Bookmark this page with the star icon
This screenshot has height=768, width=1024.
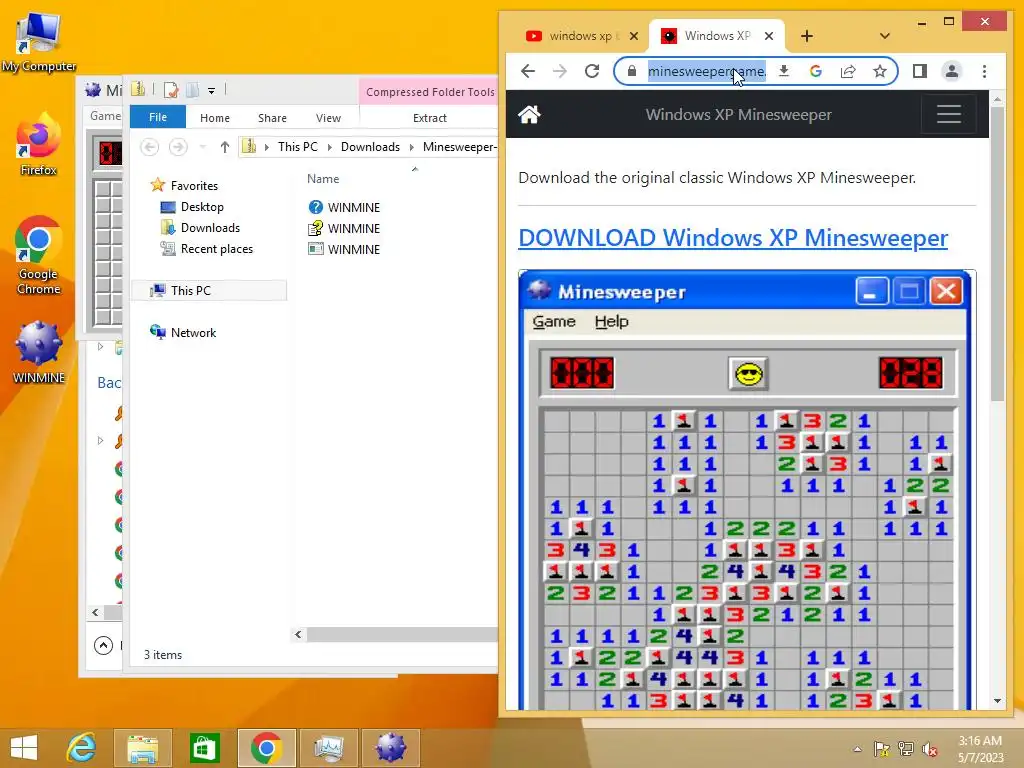pos(880,71)
